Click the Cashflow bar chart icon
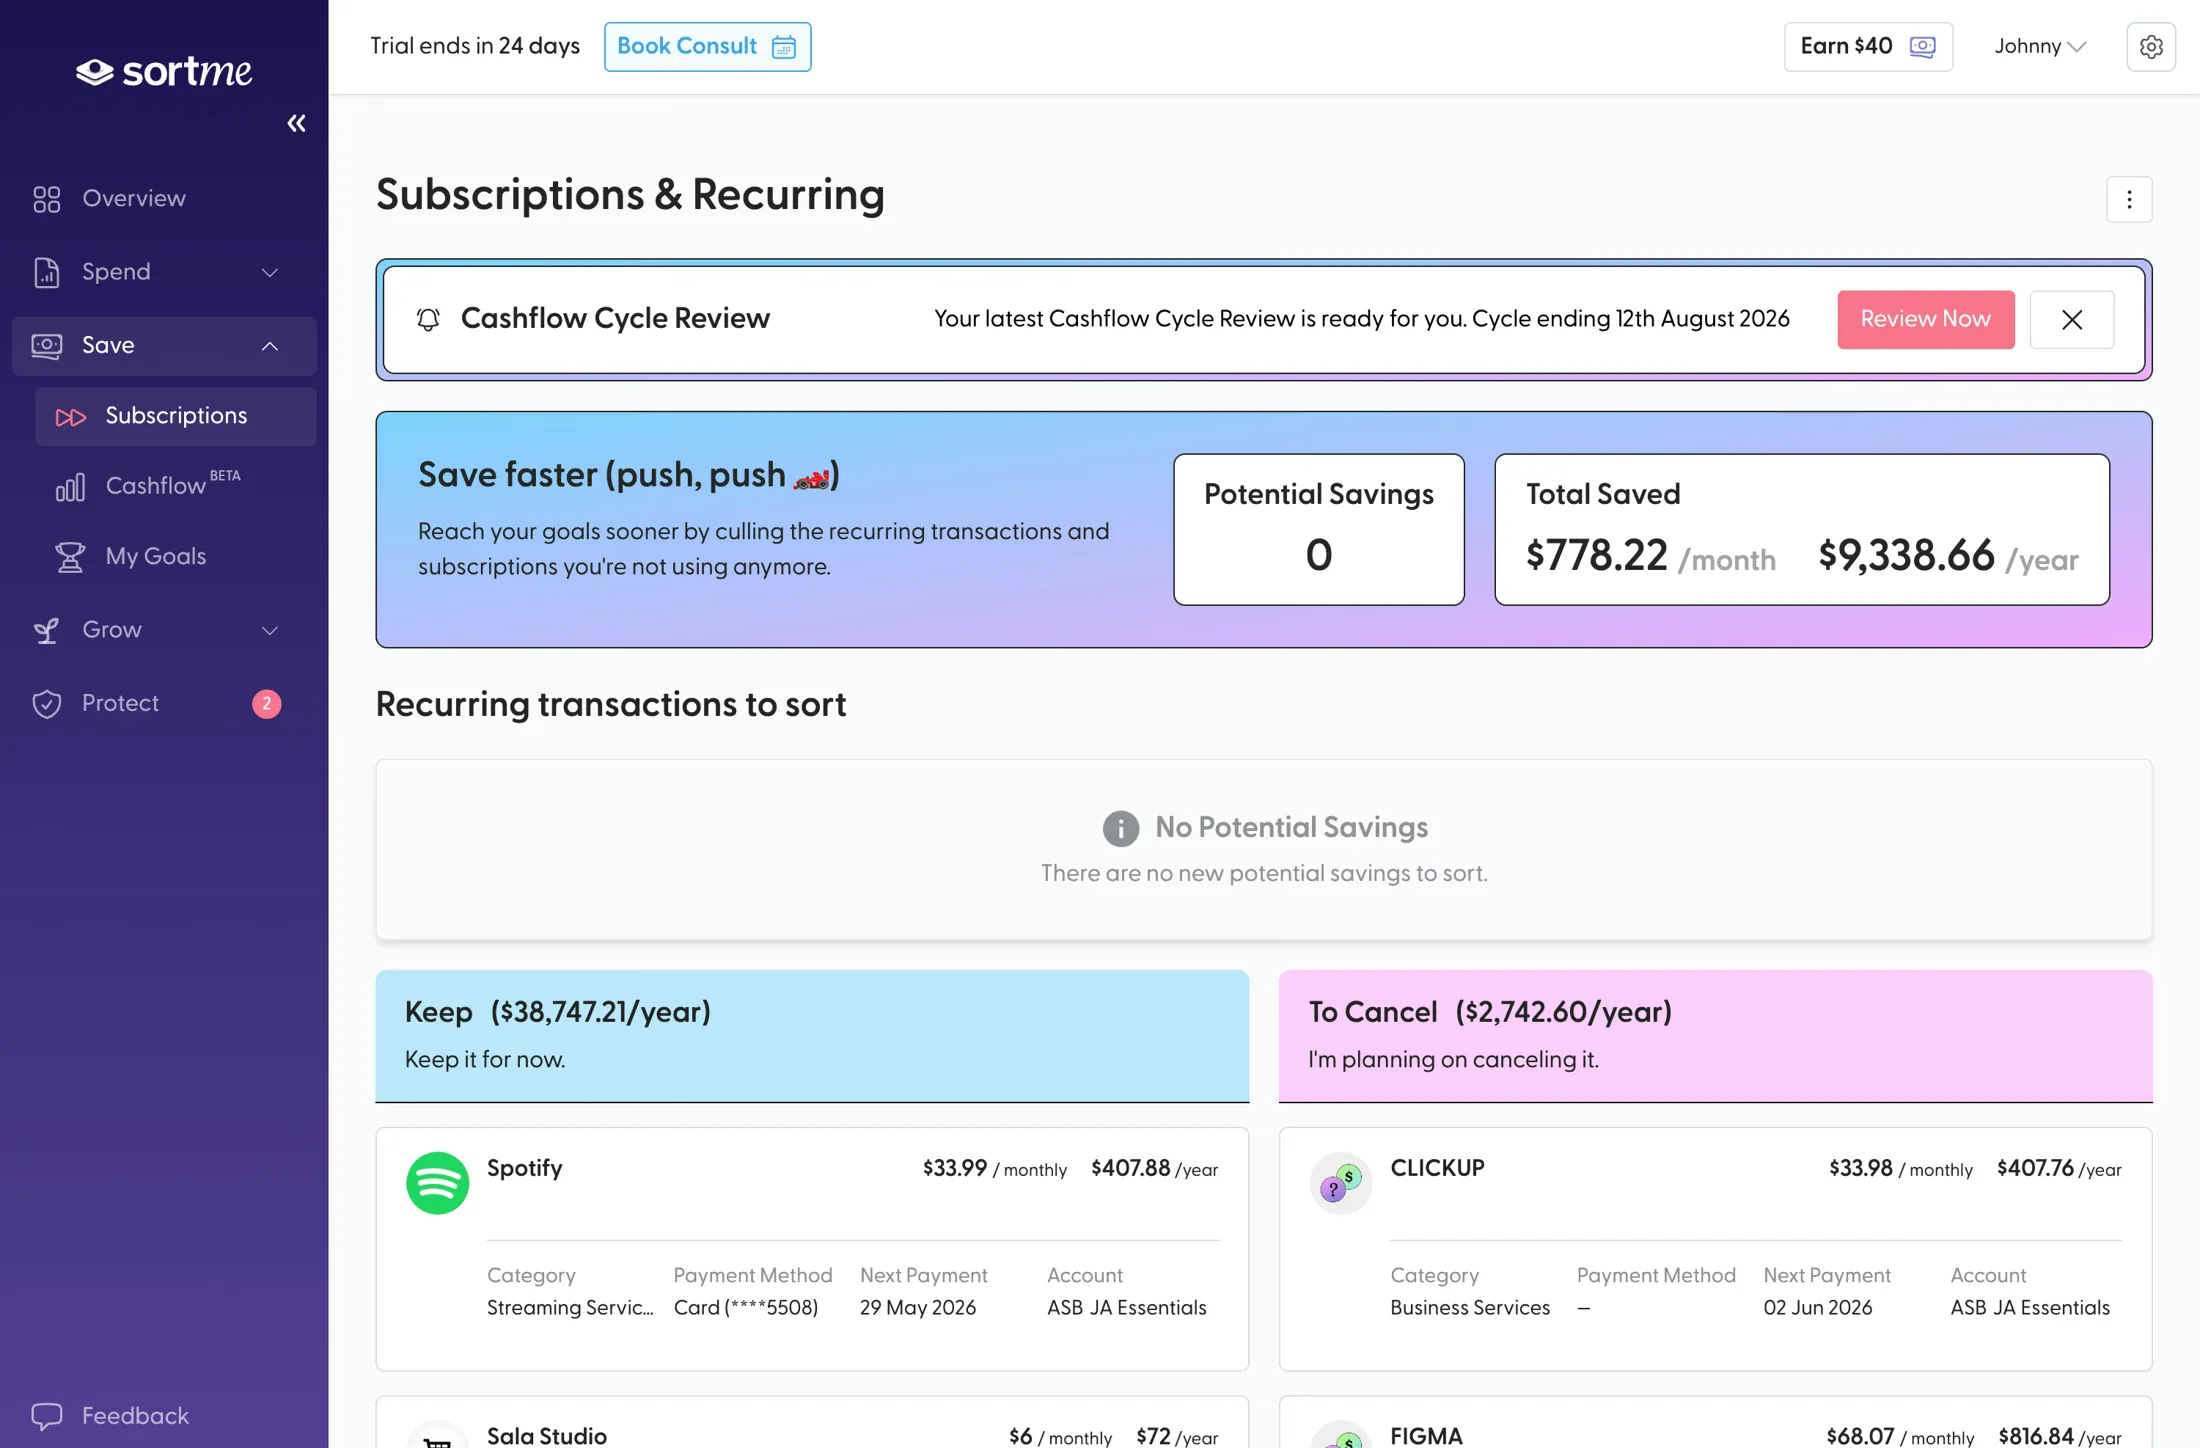 (x=70, y=487)
